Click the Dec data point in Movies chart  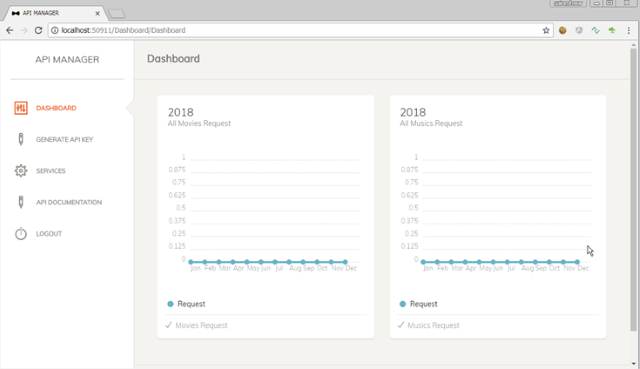click(x=345, y=262)
